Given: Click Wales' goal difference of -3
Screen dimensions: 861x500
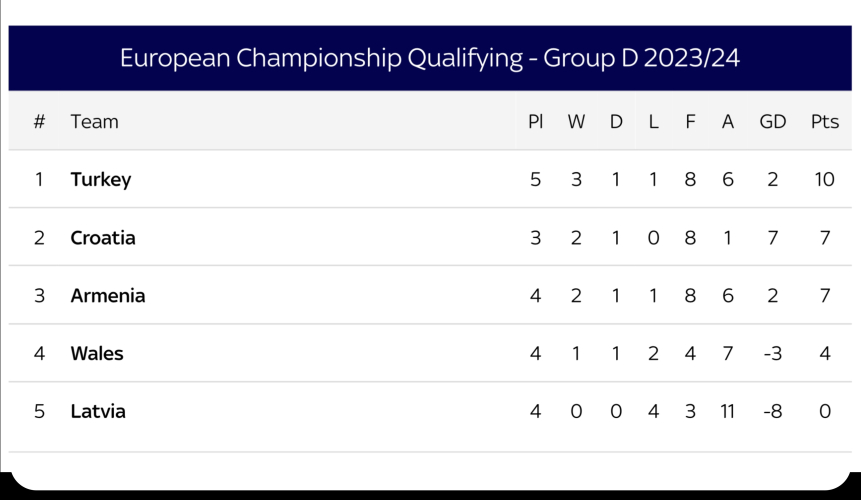Looking at the screenshot, I should point(772,354).
